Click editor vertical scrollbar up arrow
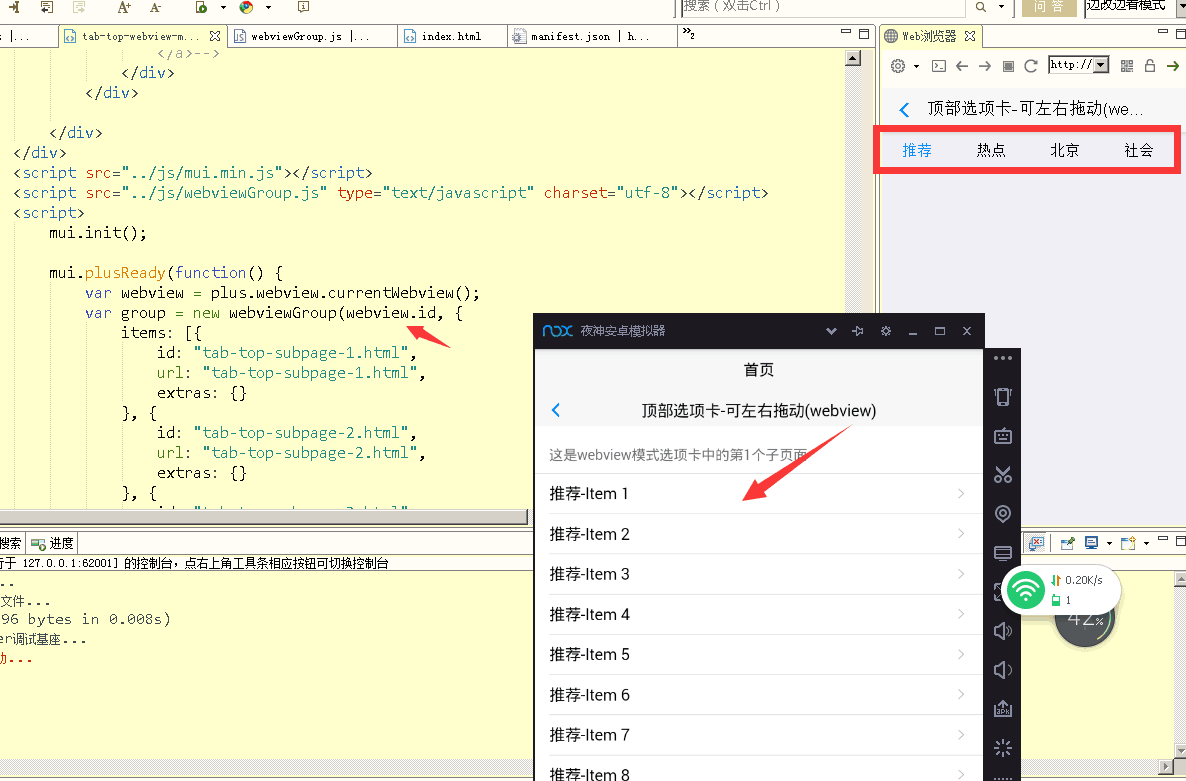 [x=853, y=59]
